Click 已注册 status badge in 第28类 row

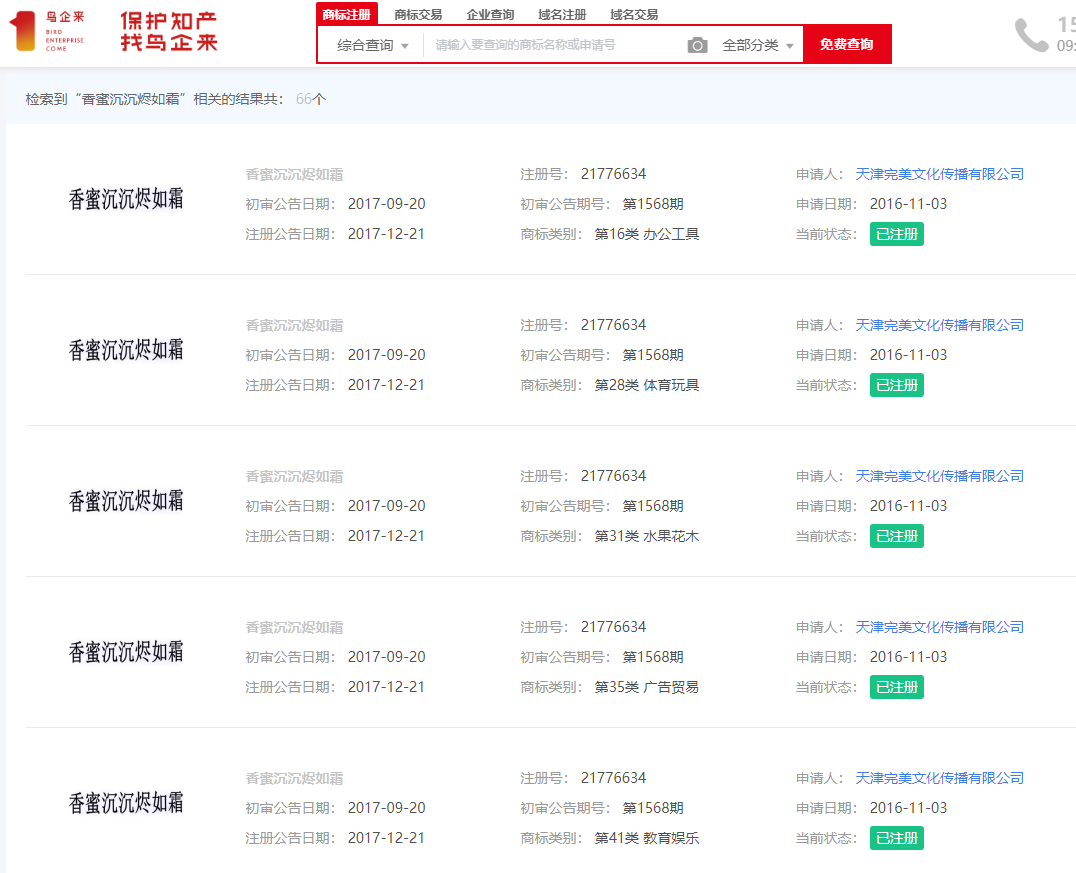[x=897, y=385]
